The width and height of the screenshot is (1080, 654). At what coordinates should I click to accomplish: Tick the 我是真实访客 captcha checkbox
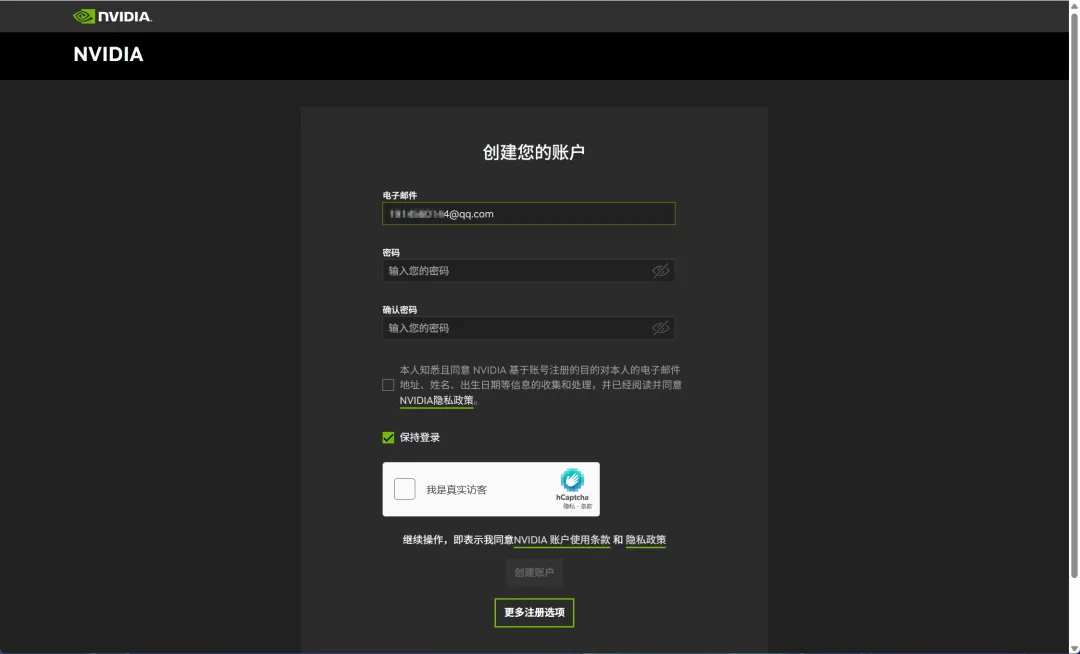tap(404, 489)
